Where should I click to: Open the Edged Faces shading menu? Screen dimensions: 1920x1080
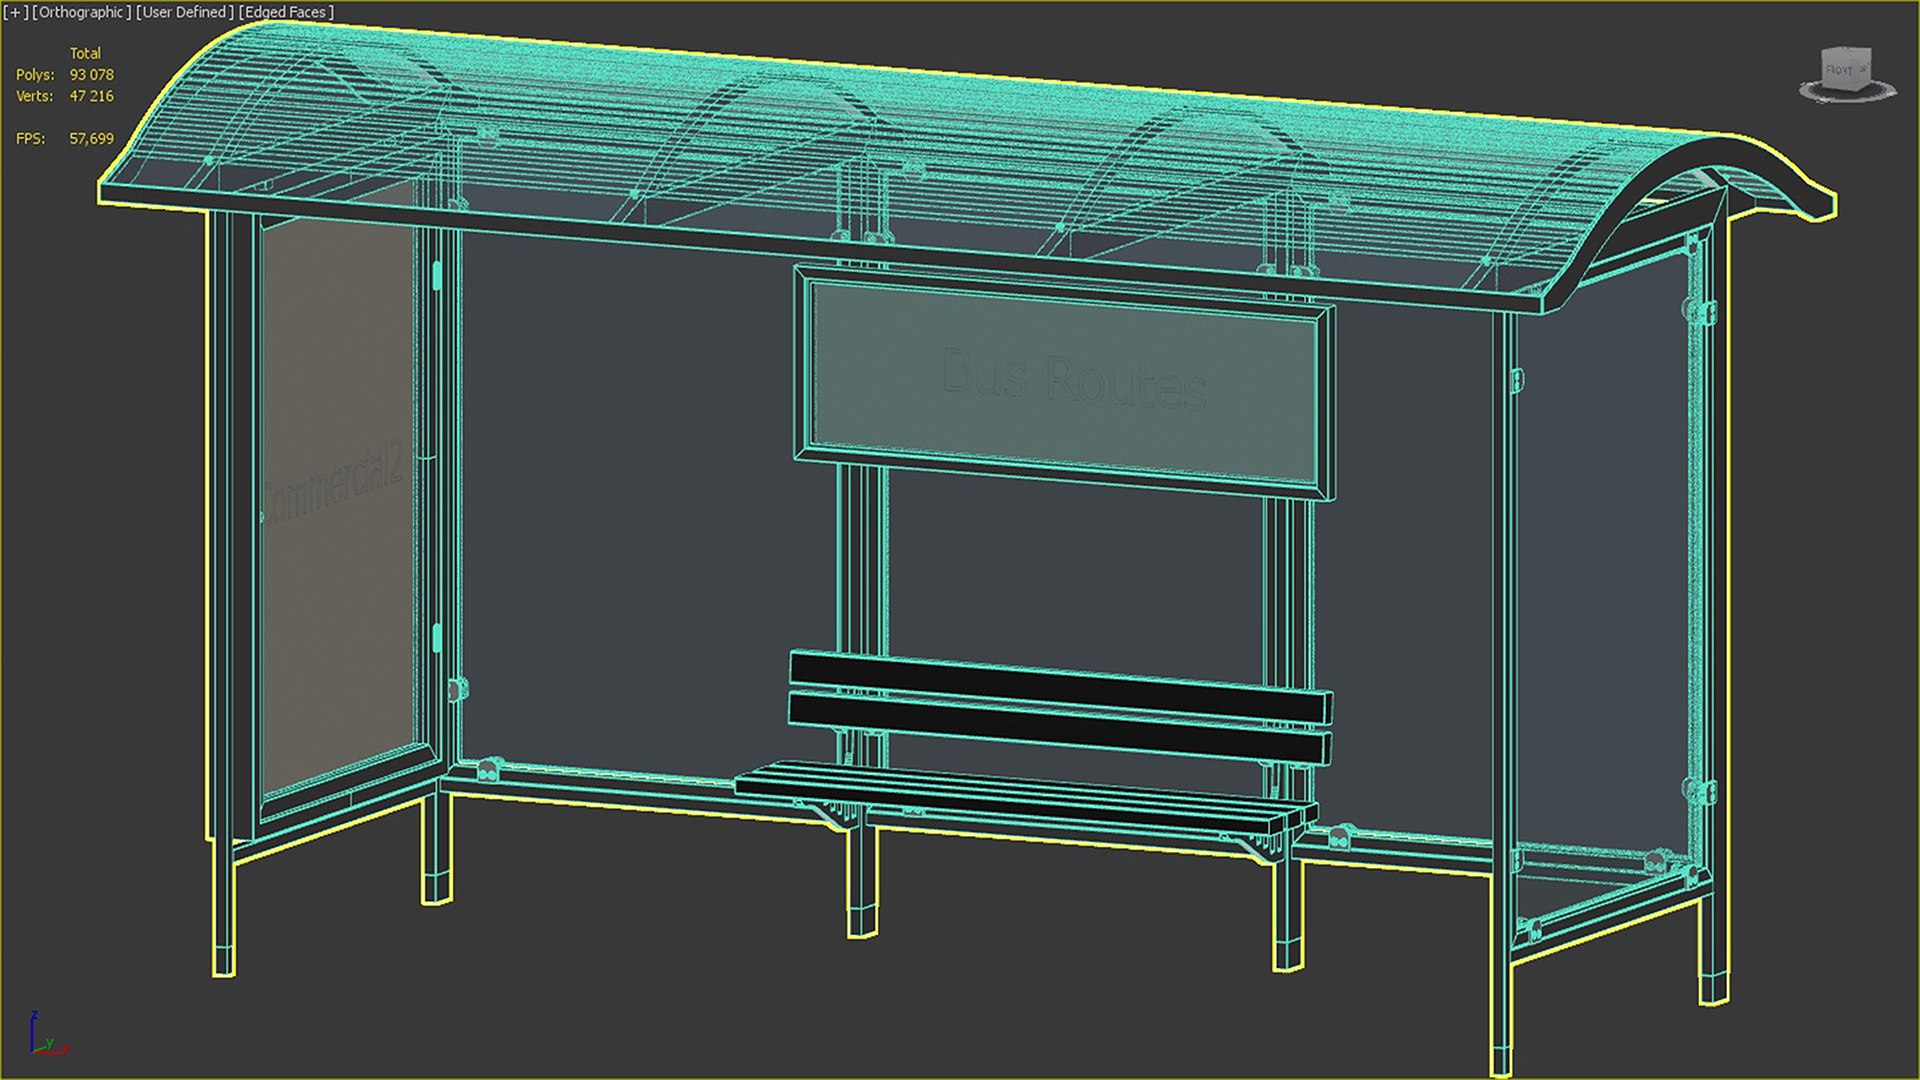click(x=287, y=12)
